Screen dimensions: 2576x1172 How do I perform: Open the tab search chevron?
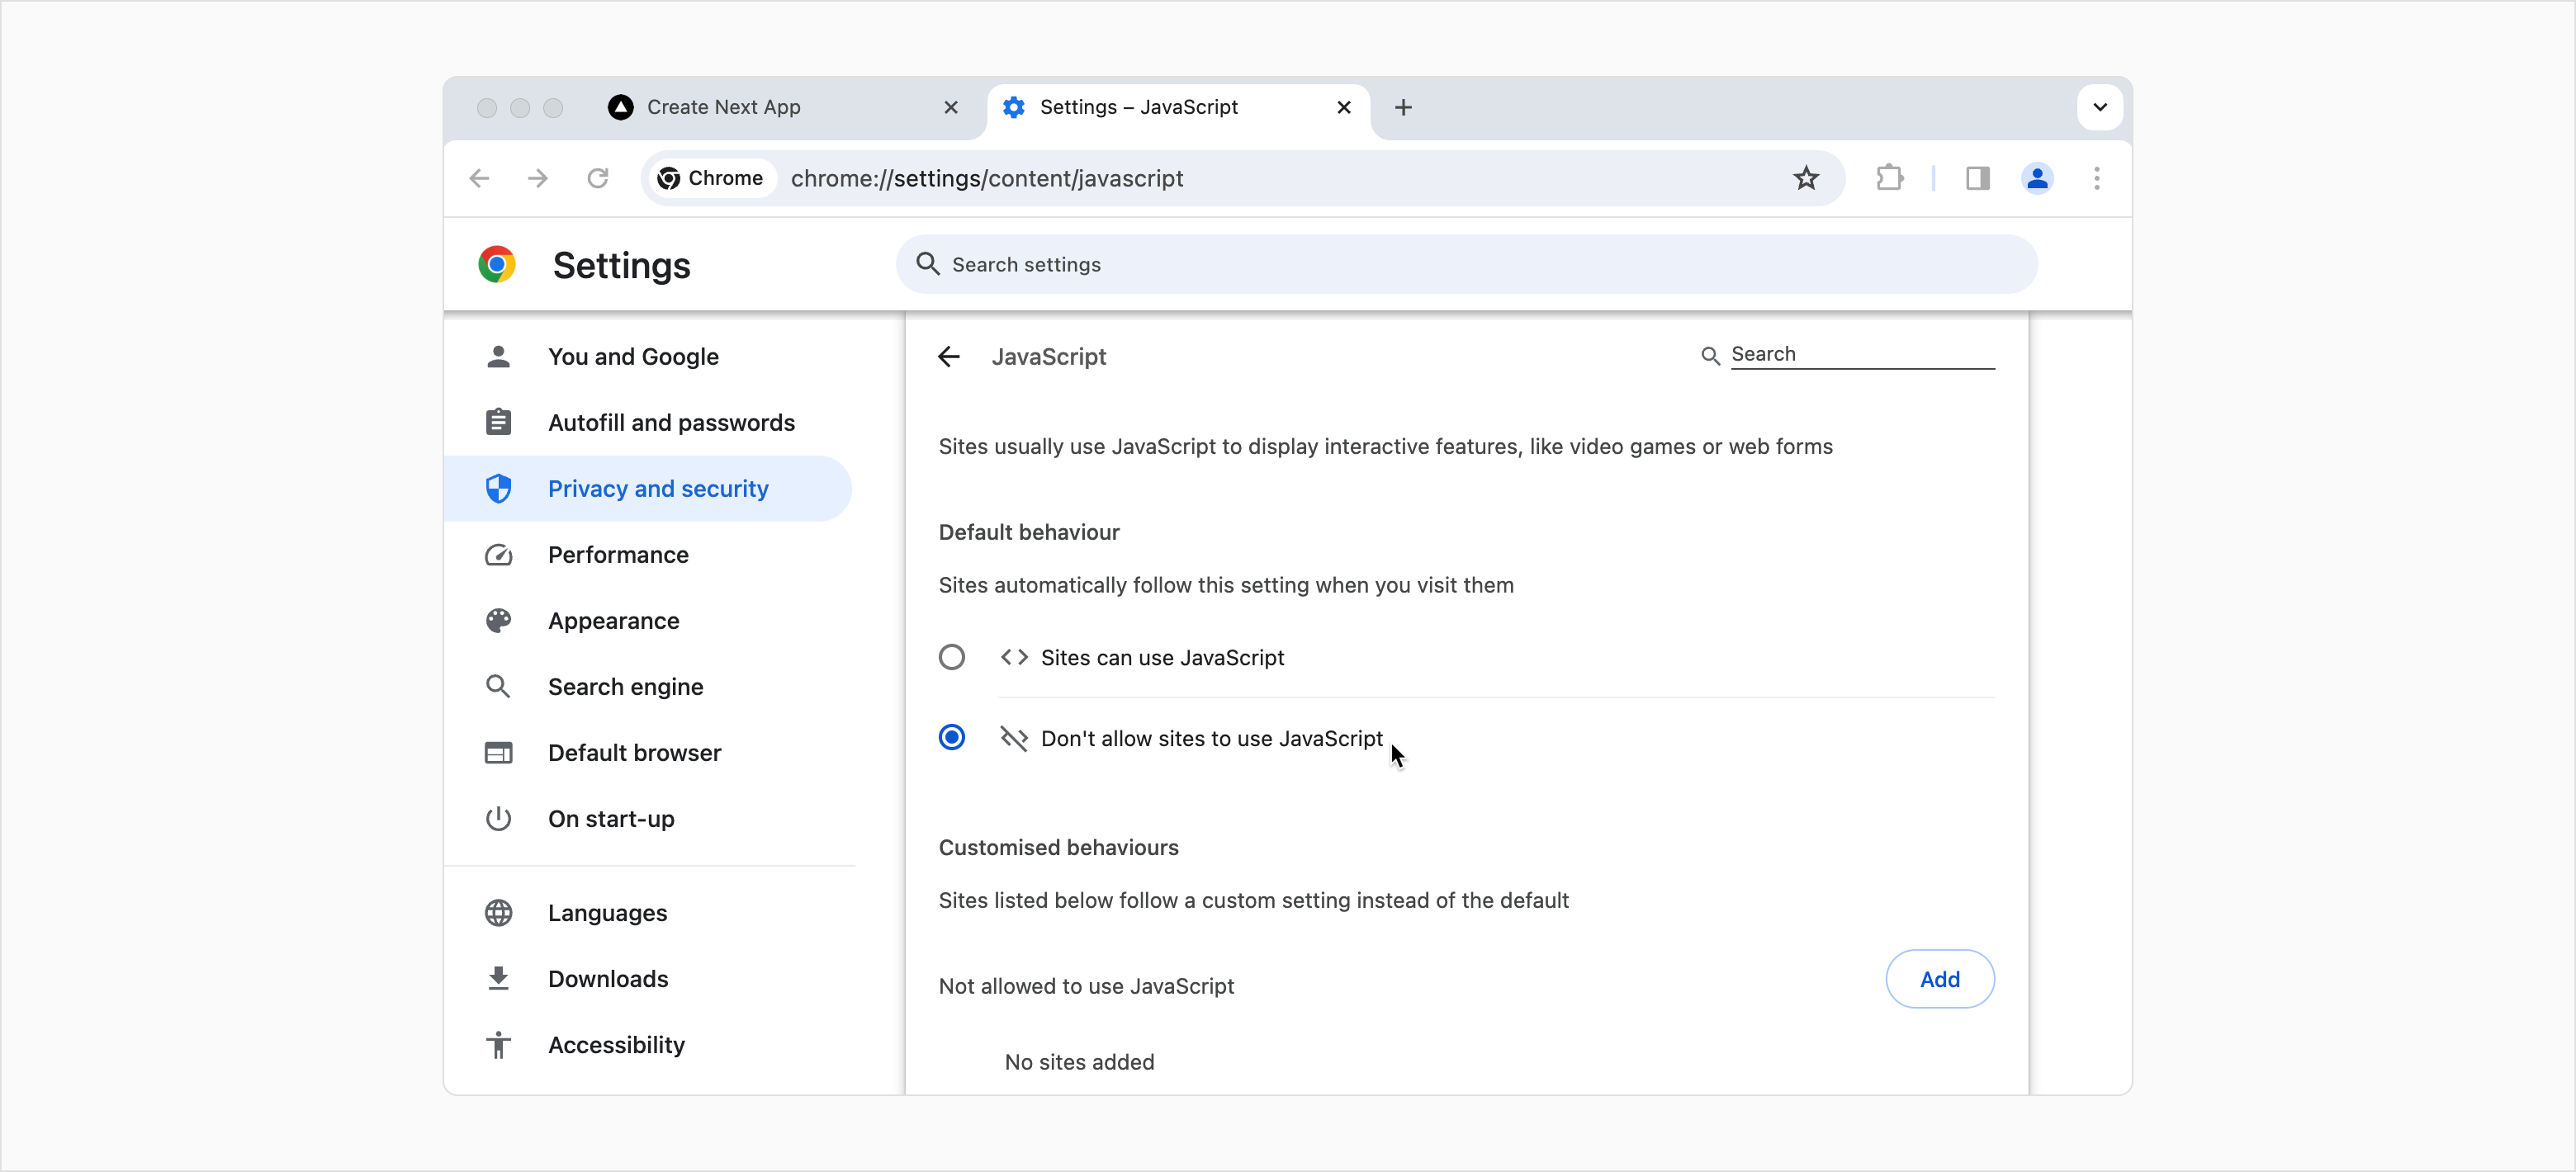tap(2099, 107)
